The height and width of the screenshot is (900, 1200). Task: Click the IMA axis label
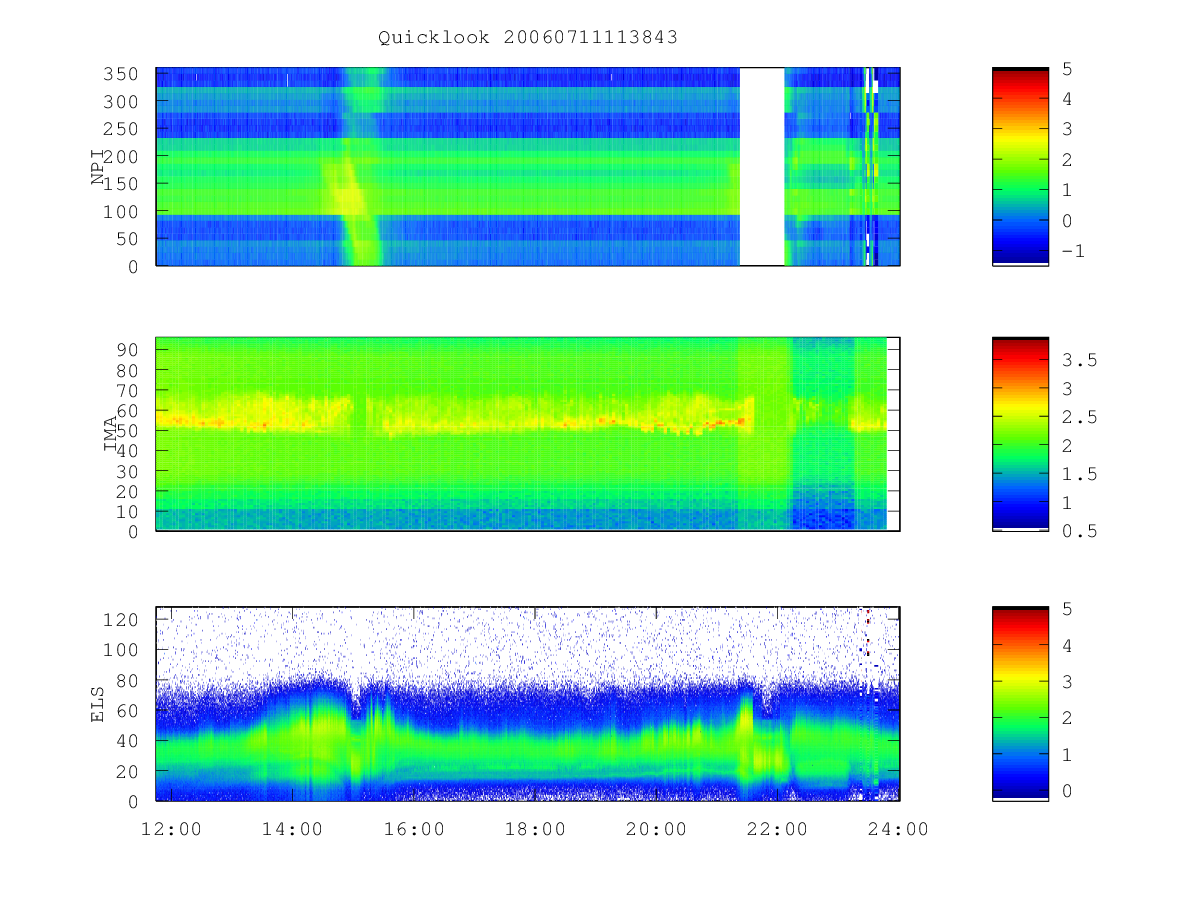(x=111, y=434)
